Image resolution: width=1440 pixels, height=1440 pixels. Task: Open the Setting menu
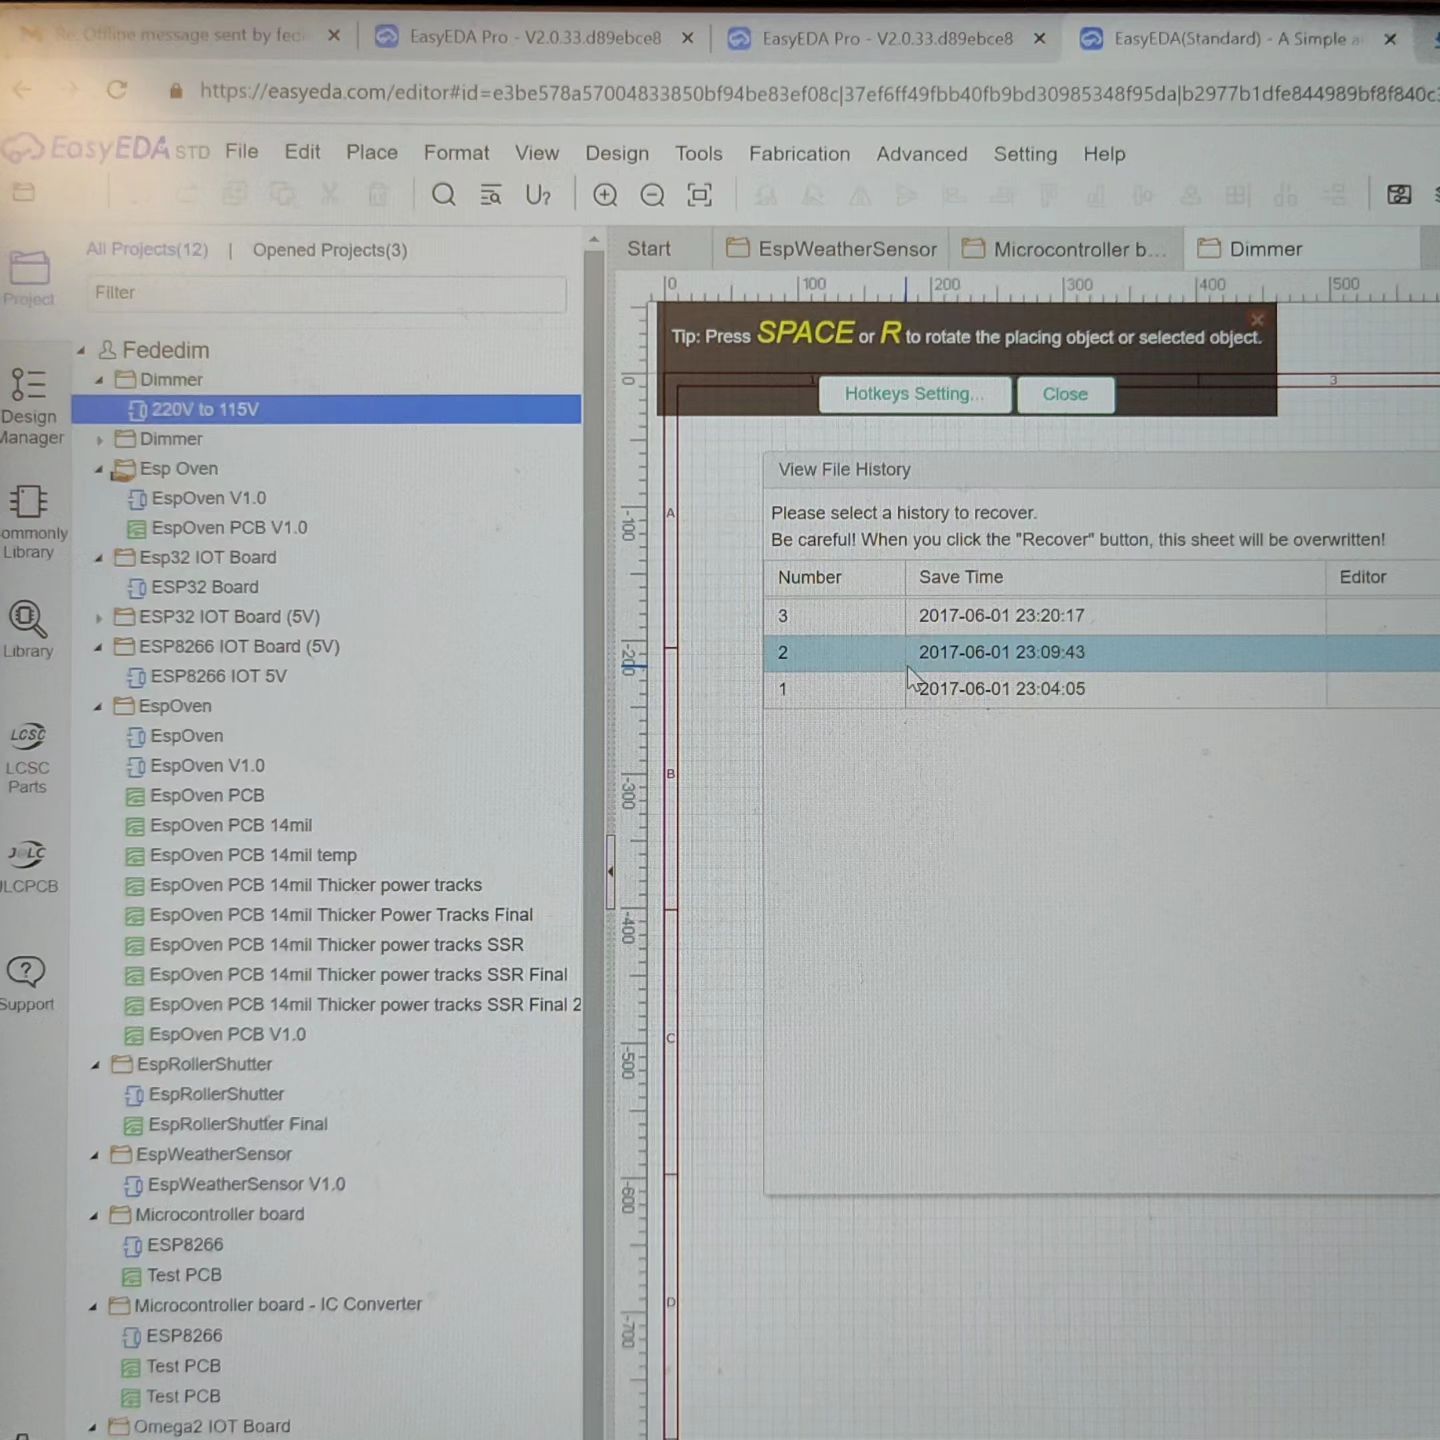click(x=1025, y=154)
